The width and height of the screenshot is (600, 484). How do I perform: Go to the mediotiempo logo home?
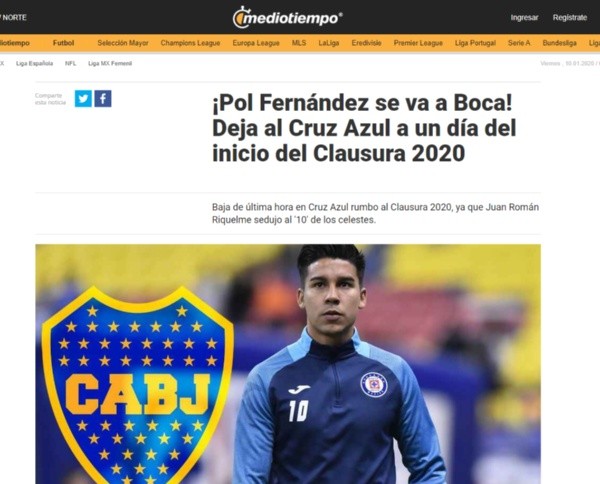coord(288,18)
